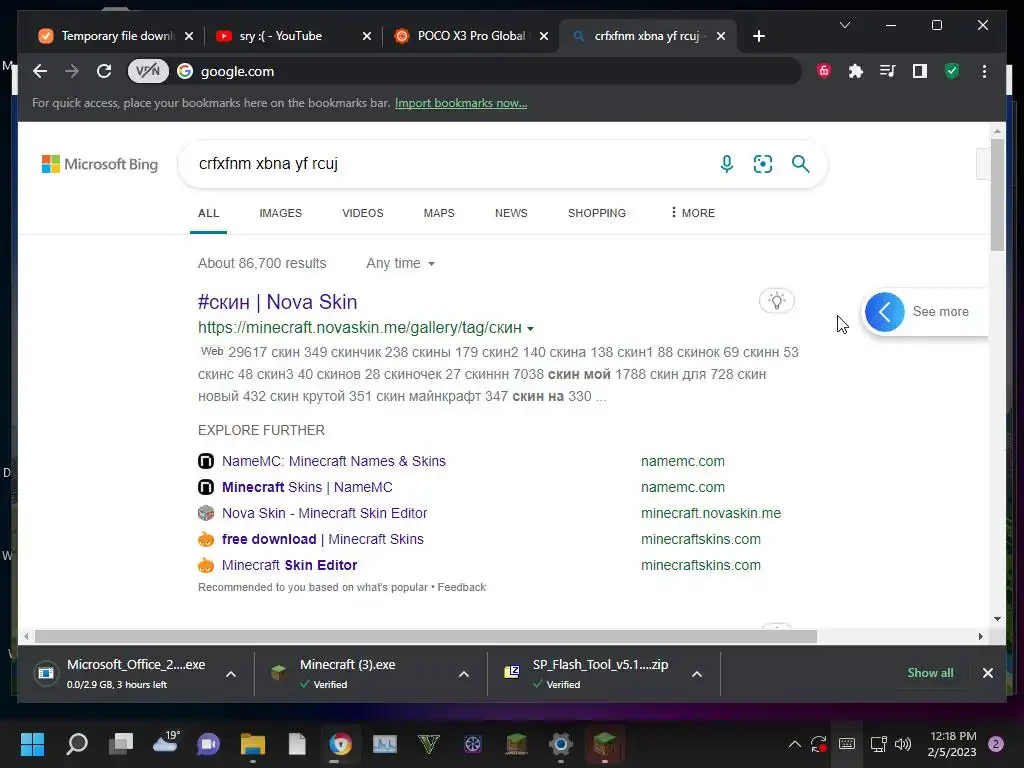This screenshot has height=768, width=1024.
Task: Click the minecraft.novaskin.me domain text
Action: (x=711, y=513)
